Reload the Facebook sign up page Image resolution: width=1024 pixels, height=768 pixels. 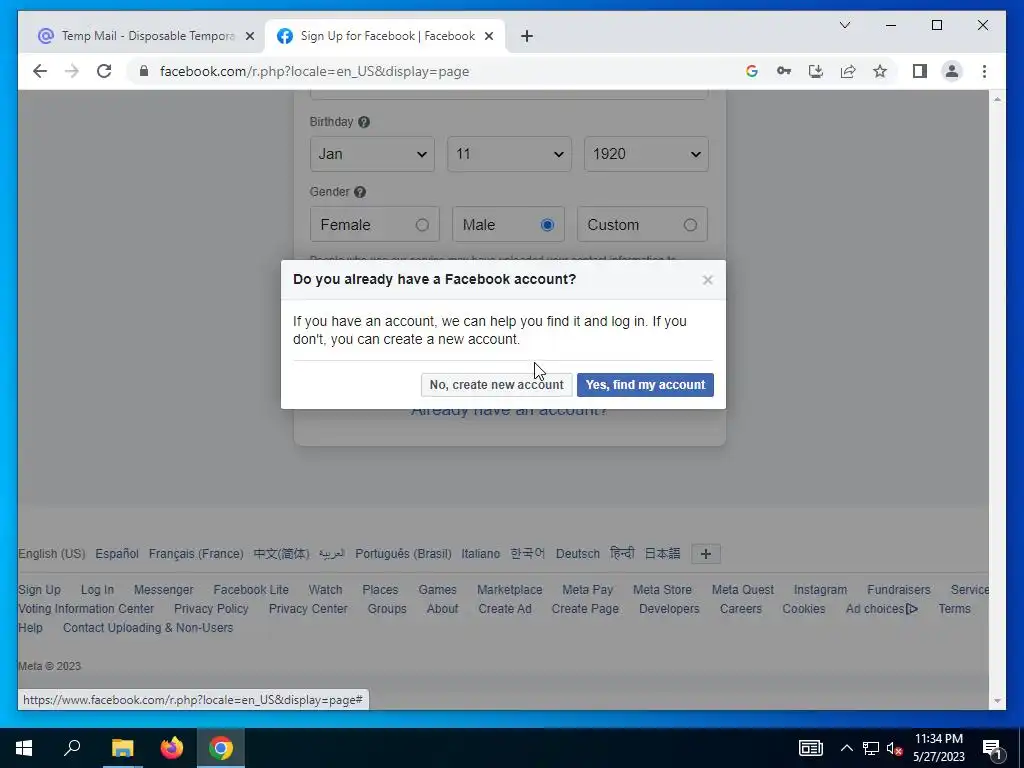click(x=104, y=71)
